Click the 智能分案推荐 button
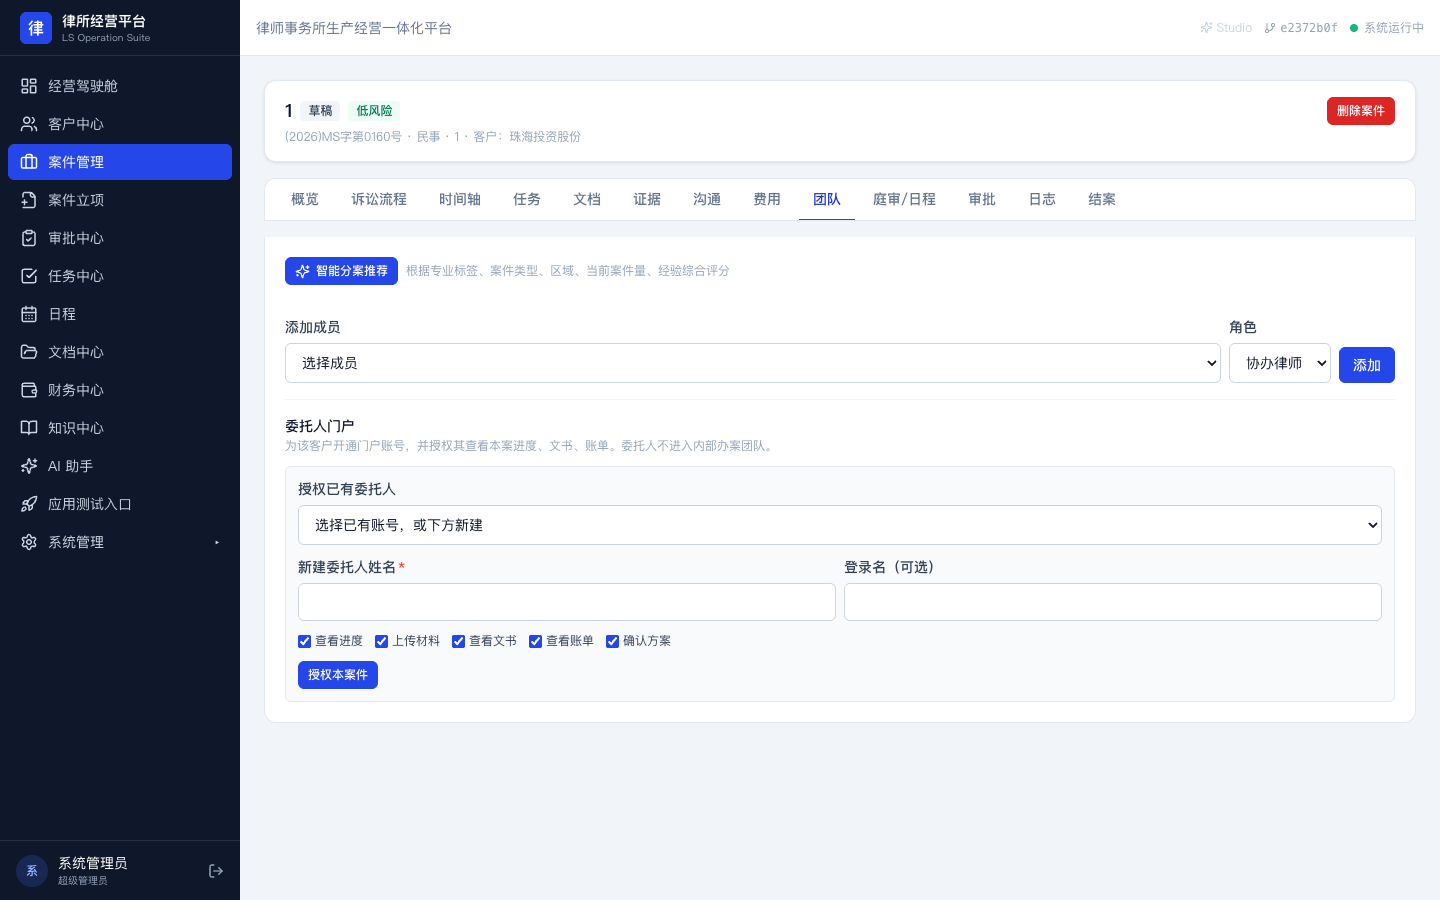 click(341, 271)
